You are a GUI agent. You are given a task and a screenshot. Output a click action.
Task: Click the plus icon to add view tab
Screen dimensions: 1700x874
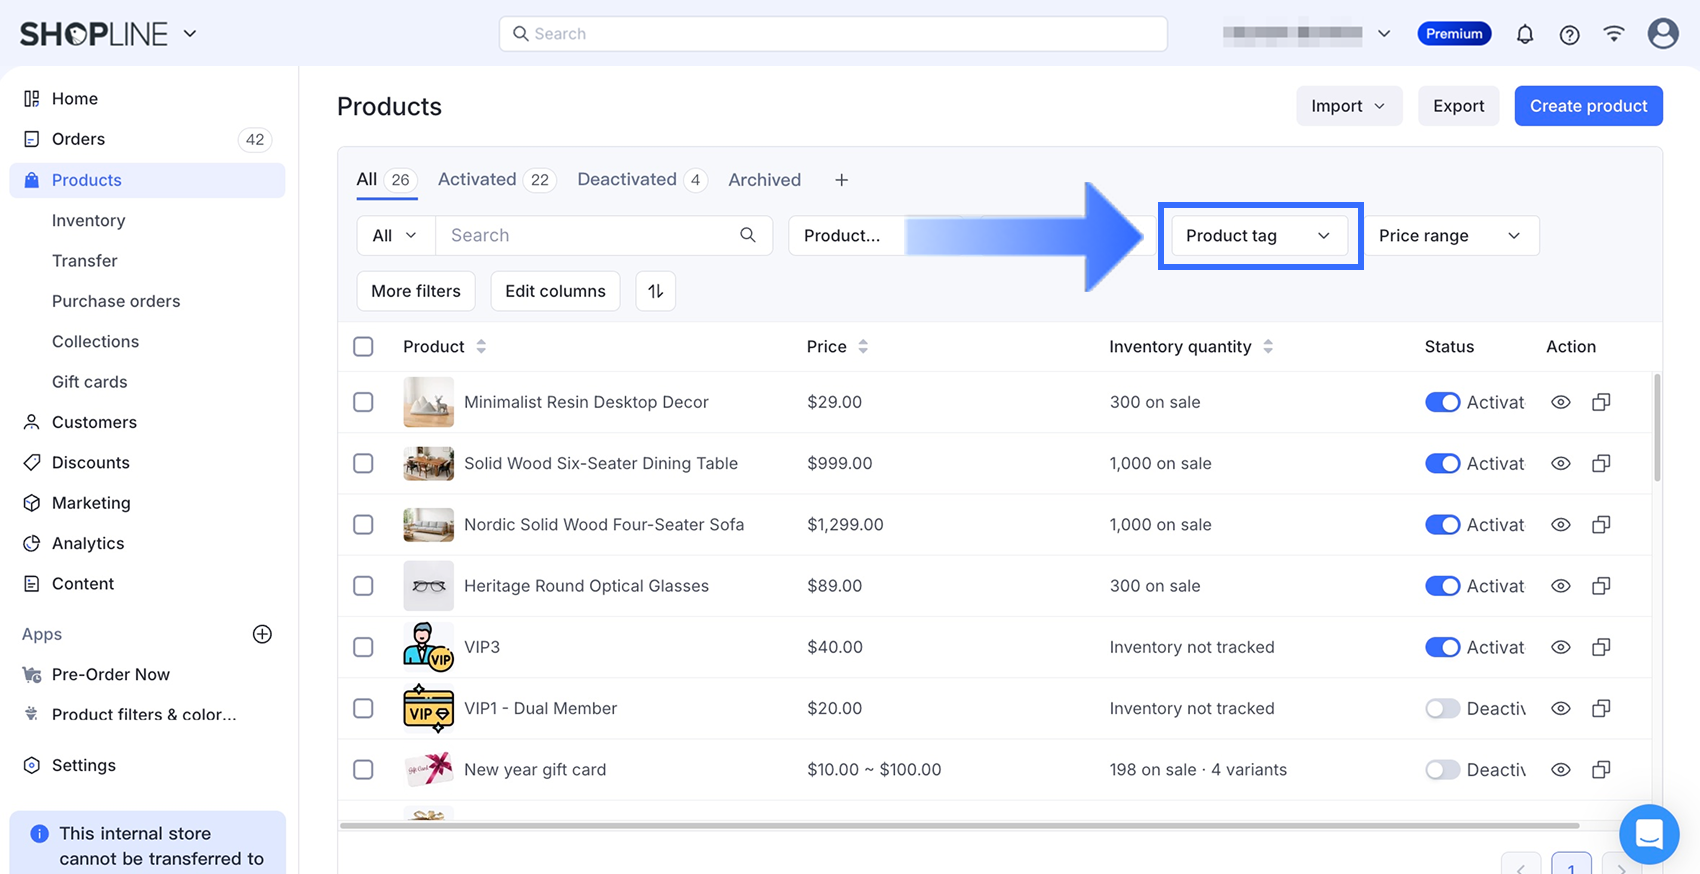841,180
